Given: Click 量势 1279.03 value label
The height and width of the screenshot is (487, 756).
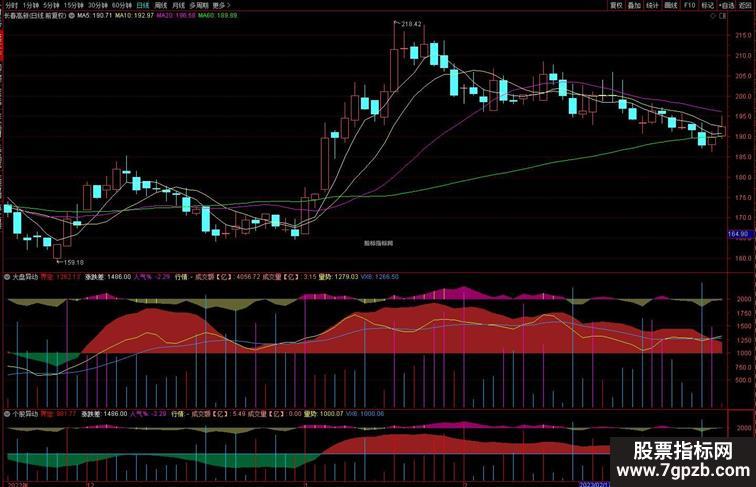Looking at the screenshot, I should coord(338,277).
